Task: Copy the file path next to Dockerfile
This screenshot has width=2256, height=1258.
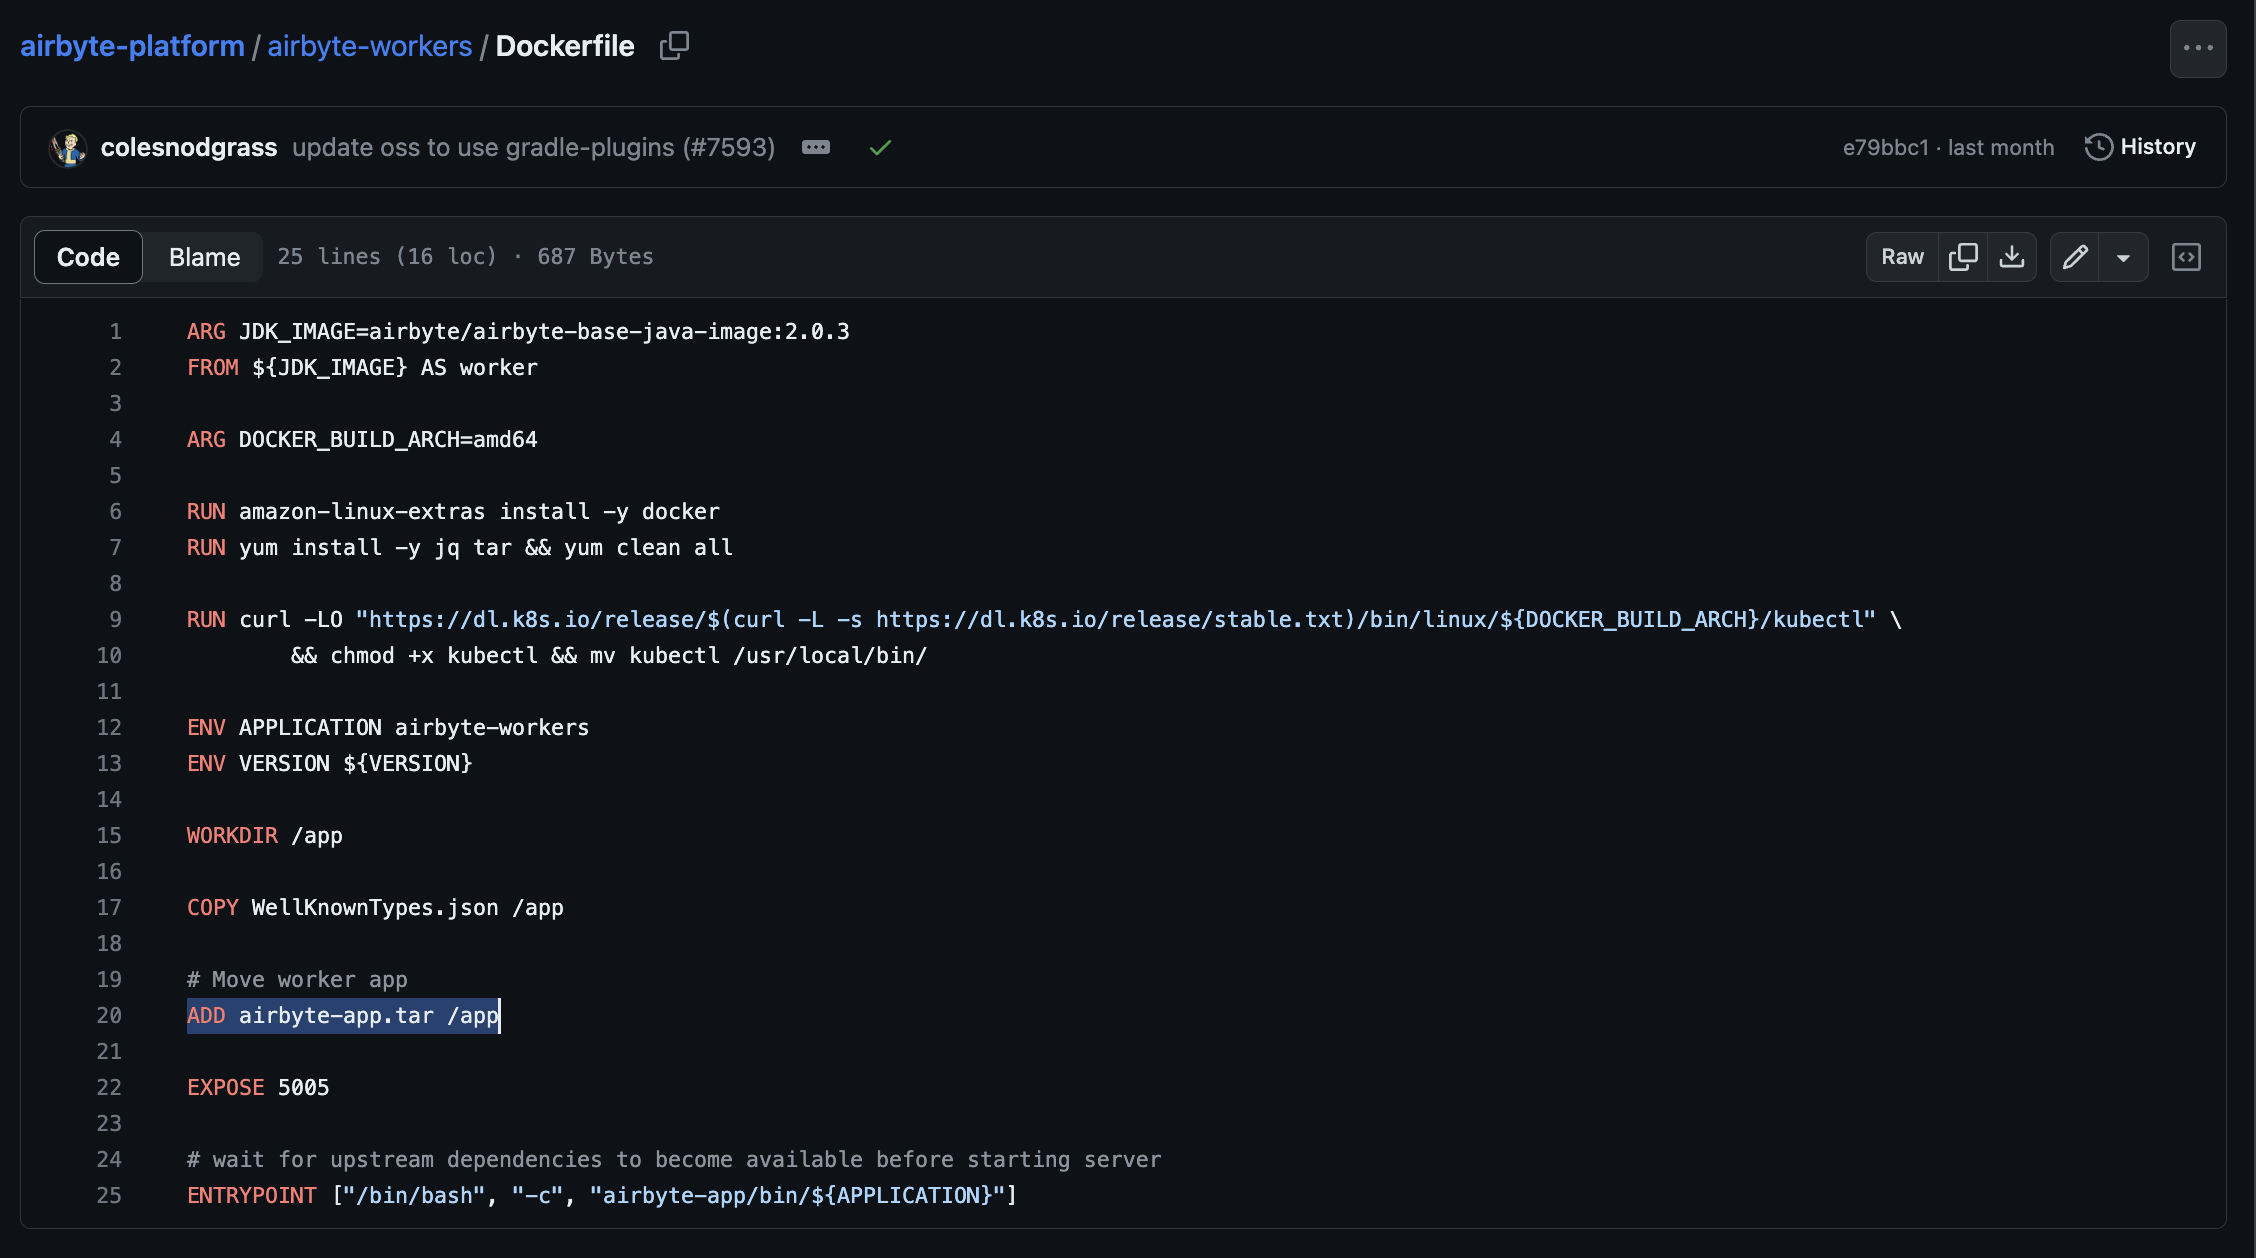Action: coord(674,45)
